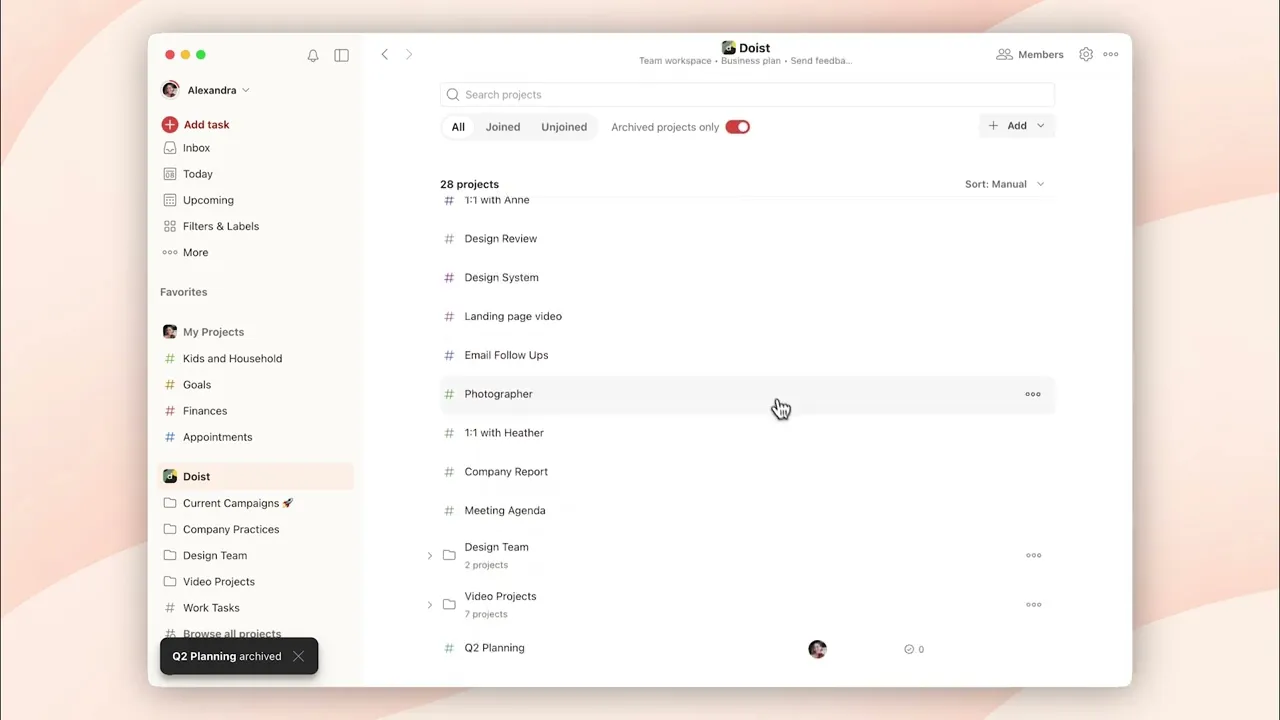Open the Design Review project row
The height and width of the screenshot is (720, 1280).
click(747, 239)
